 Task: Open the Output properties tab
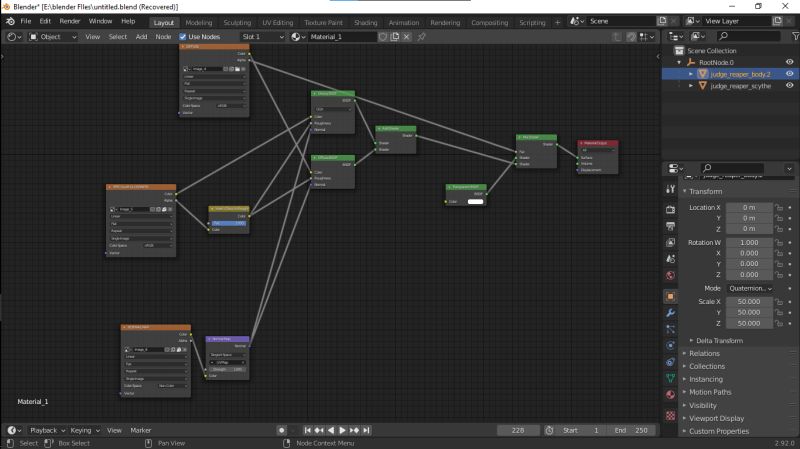pyautogui.click(x=670, y=226)
